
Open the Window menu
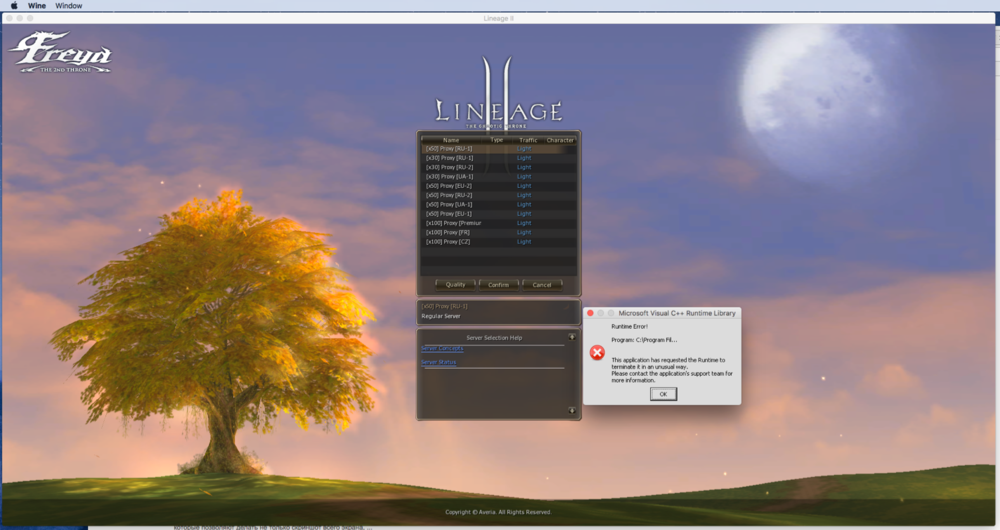(69, 5)
